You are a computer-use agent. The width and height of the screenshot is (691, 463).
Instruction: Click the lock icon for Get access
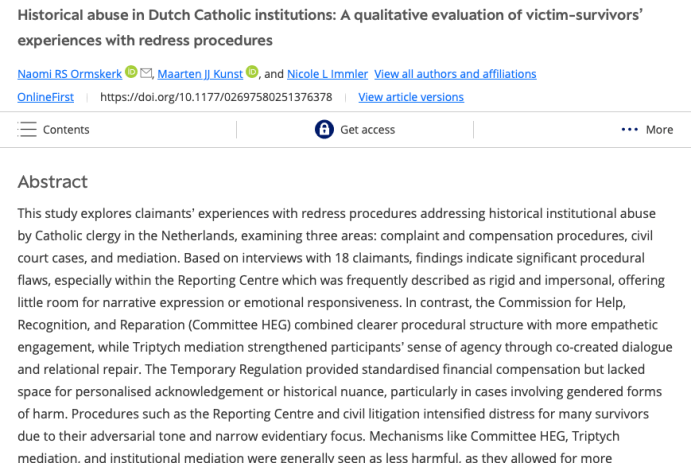click(x=324, y=129)
